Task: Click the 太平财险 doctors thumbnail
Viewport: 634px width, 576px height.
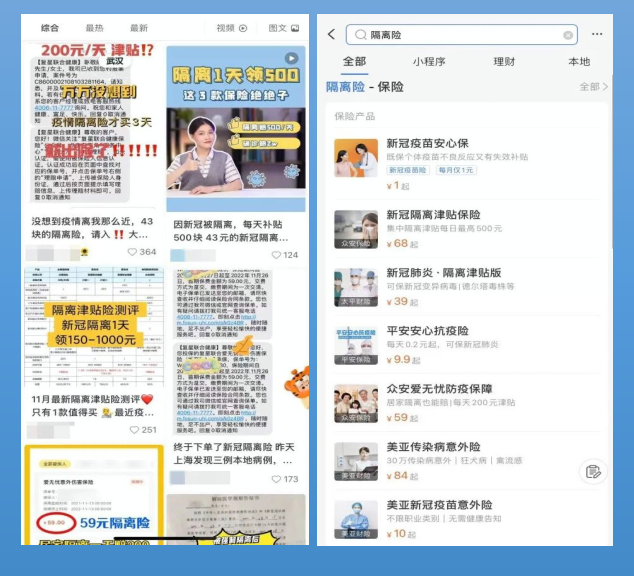Action: click(x=356, y=287)
